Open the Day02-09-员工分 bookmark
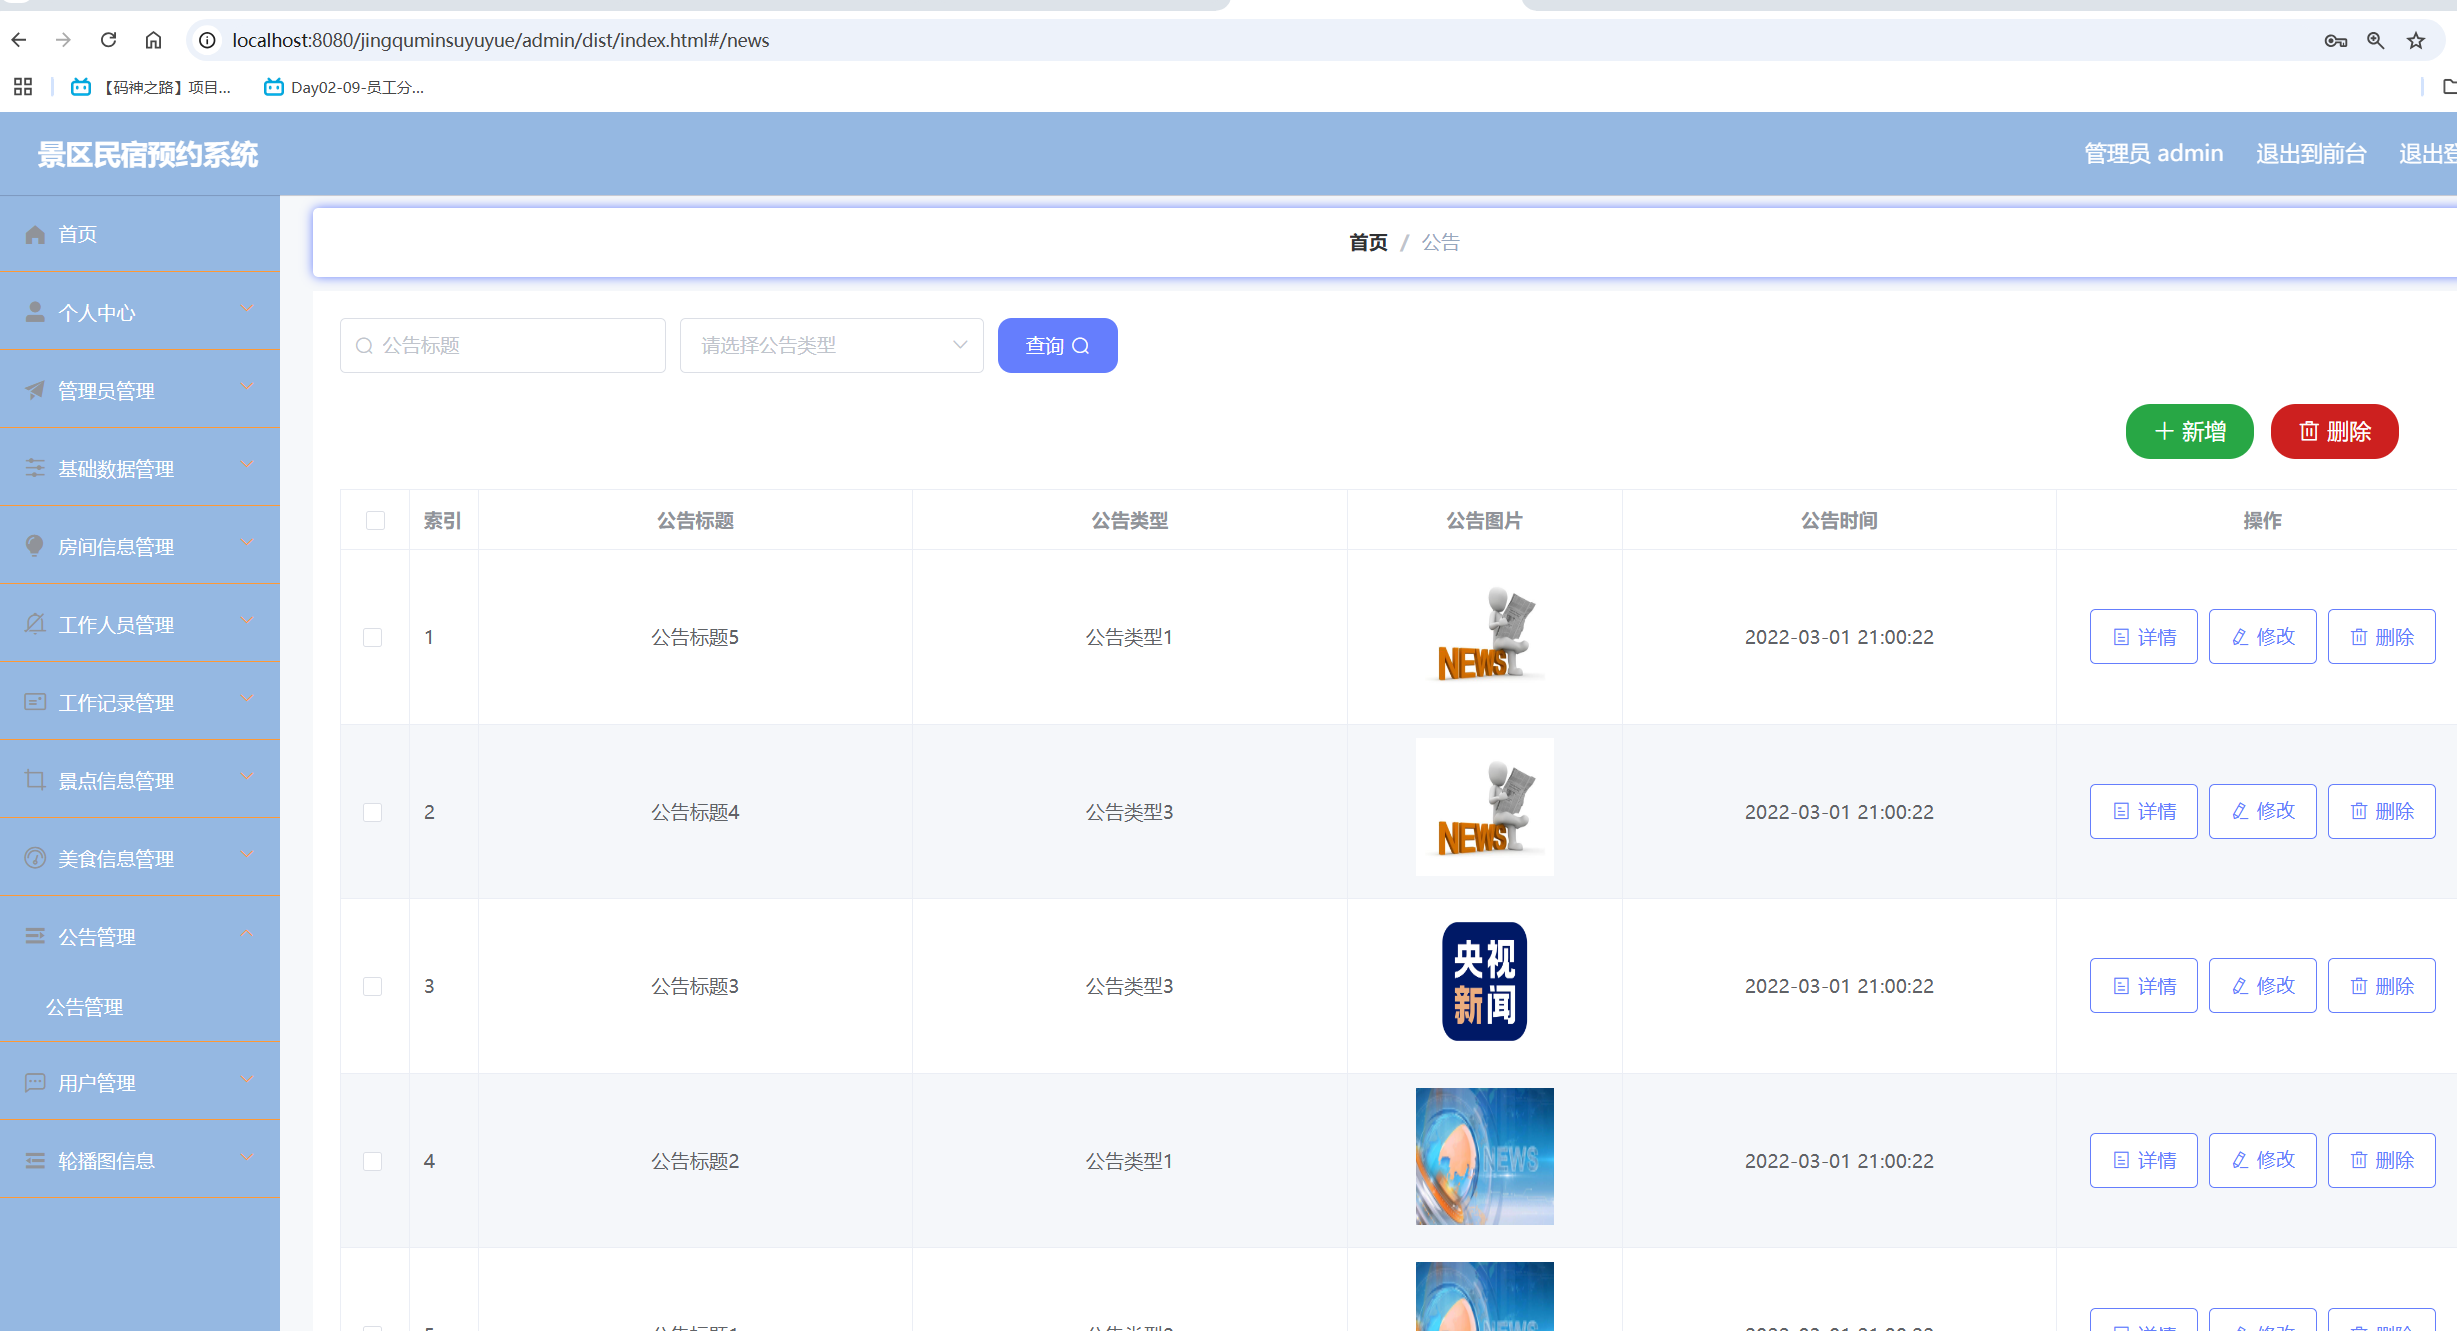 (344, 87)
